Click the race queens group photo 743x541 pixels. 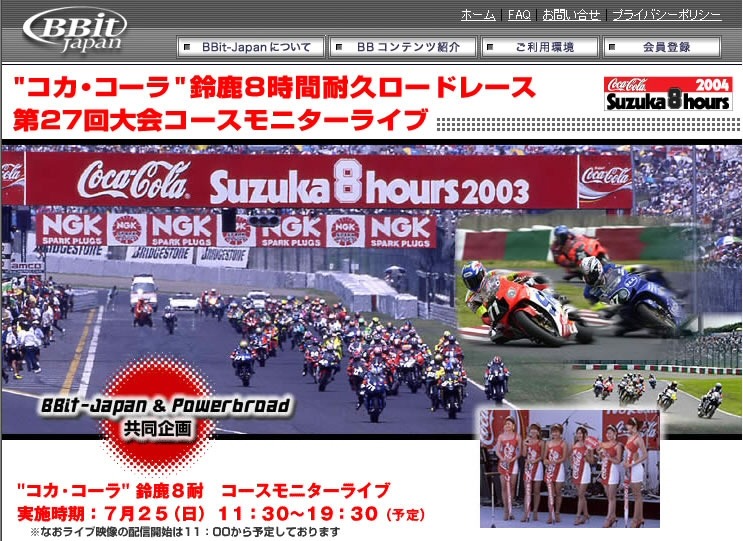pyautogui.click(x=570, y=468)
